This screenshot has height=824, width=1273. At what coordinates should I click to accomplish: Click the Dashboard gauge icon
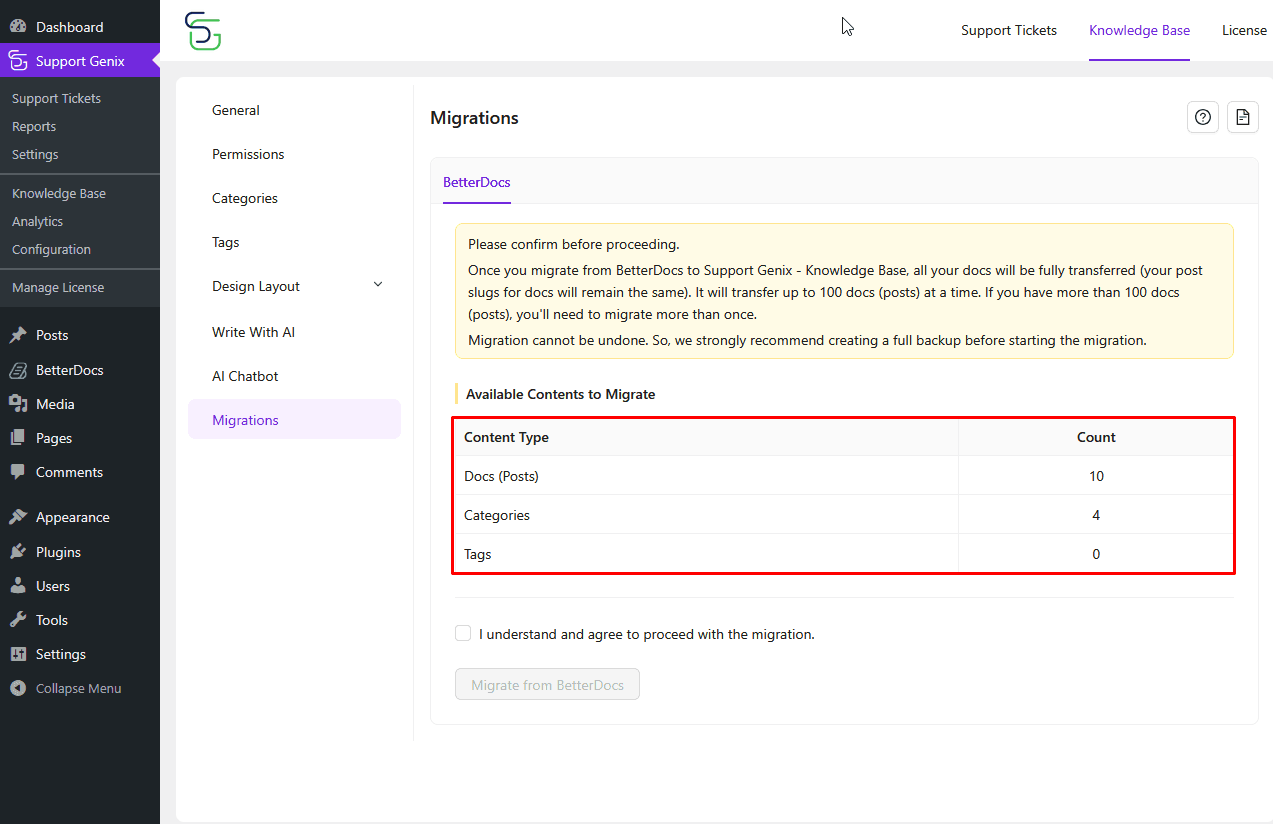pyautogui.click(x=18, y=27)
